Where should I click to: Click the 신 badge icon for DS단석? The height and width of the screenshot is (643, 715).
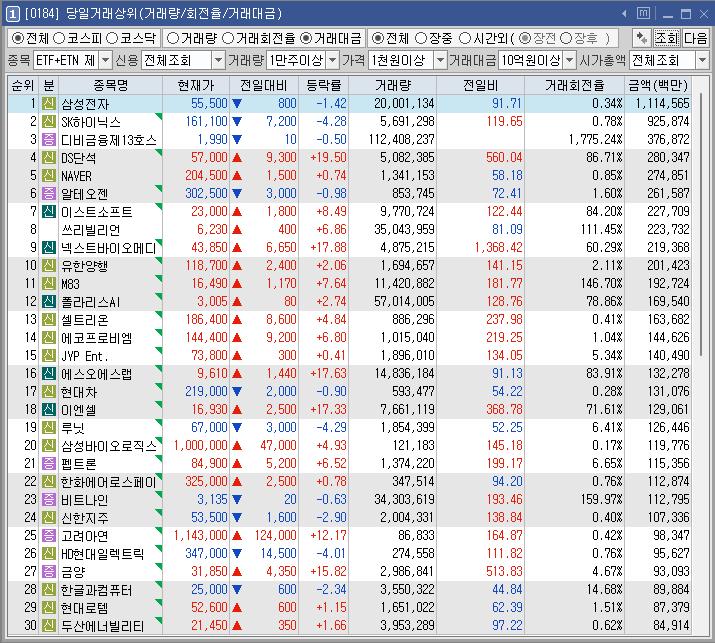point(49,158)
